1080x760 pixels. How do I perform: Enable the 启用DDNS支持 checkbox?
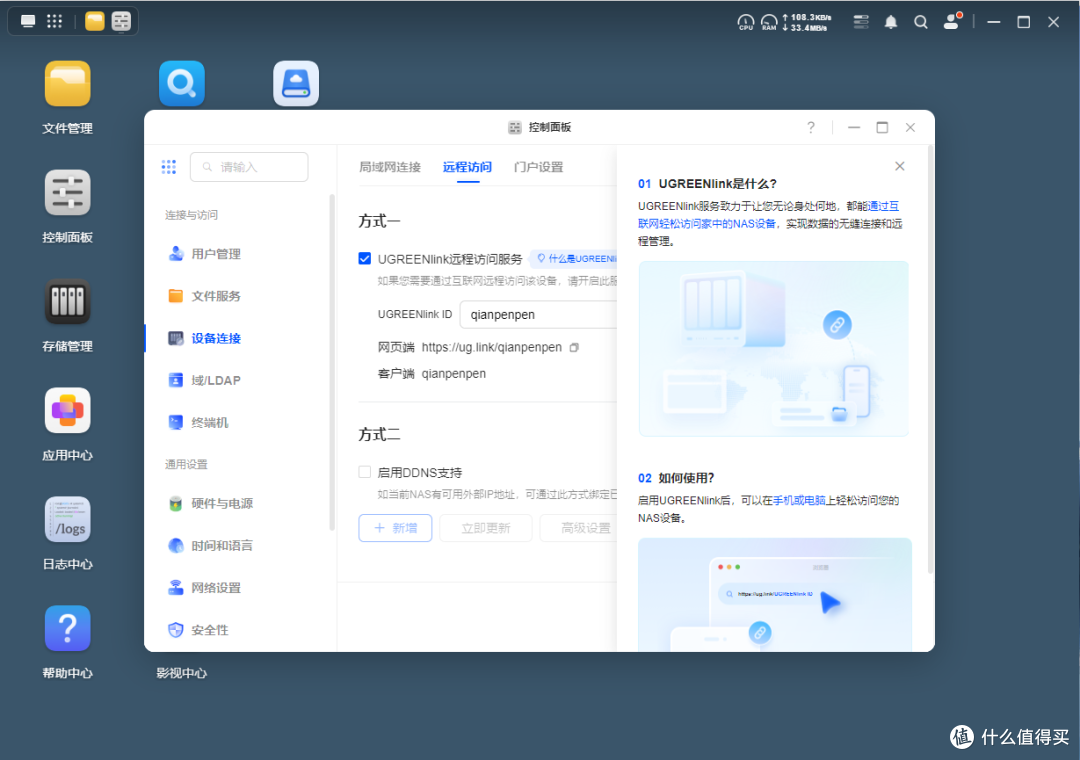(364, 472)
